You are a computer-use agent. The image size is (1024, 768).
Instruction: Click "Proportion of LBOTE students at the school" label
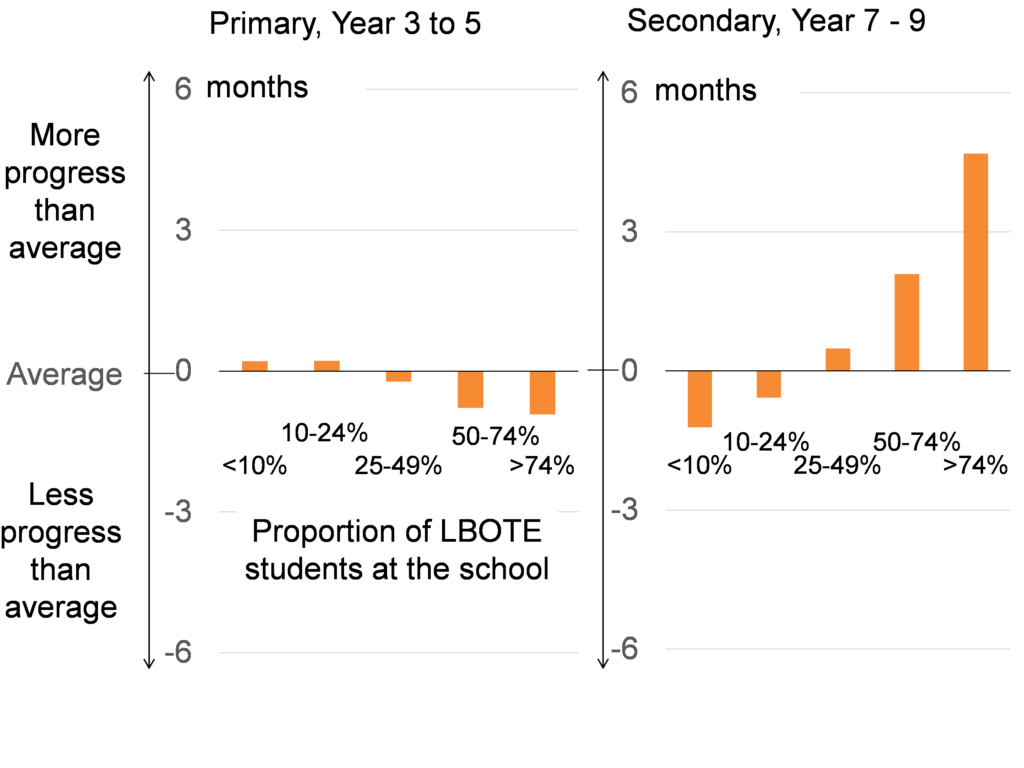pyautogui.click(x=398, y=550)
